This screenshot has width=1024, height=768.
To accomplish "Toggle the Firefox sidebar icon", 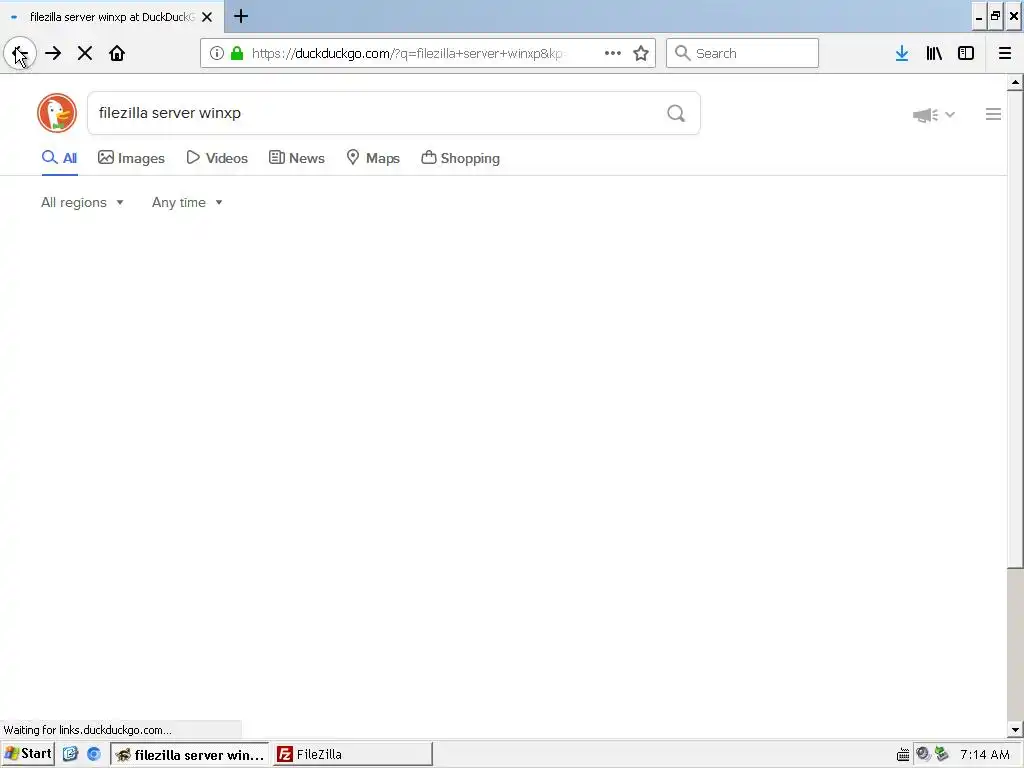I will coord(966,54).
